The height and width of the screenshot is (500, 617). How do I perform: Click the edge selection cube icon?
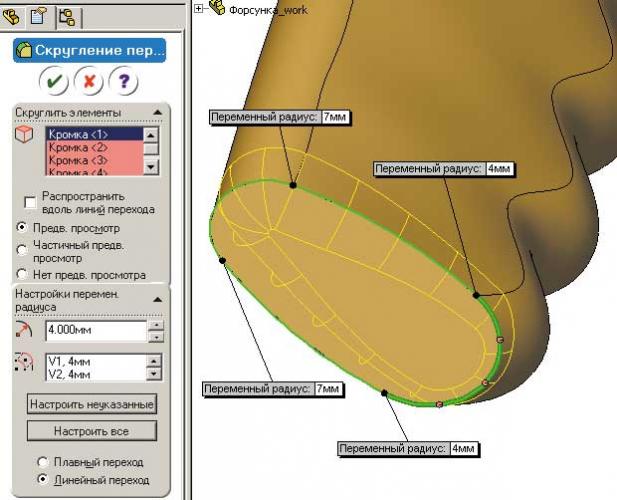24,136
